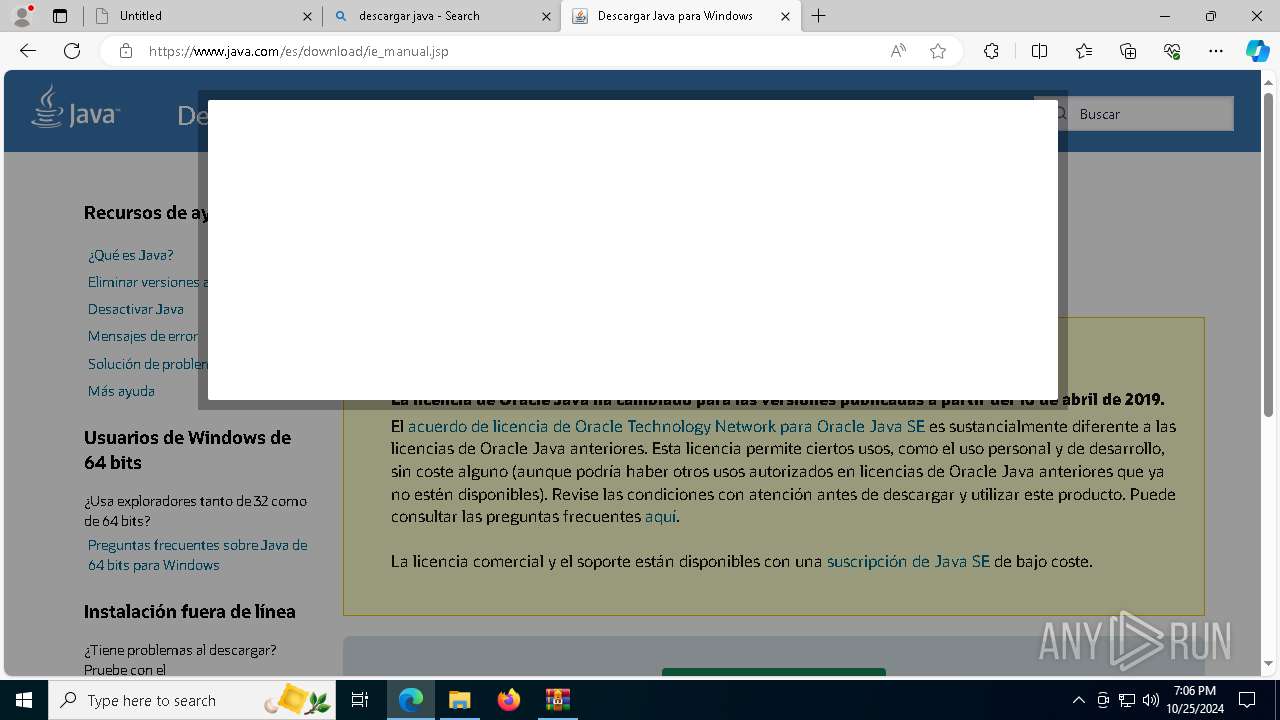
Task: View site information lock icon
Action: click(126, 51)
